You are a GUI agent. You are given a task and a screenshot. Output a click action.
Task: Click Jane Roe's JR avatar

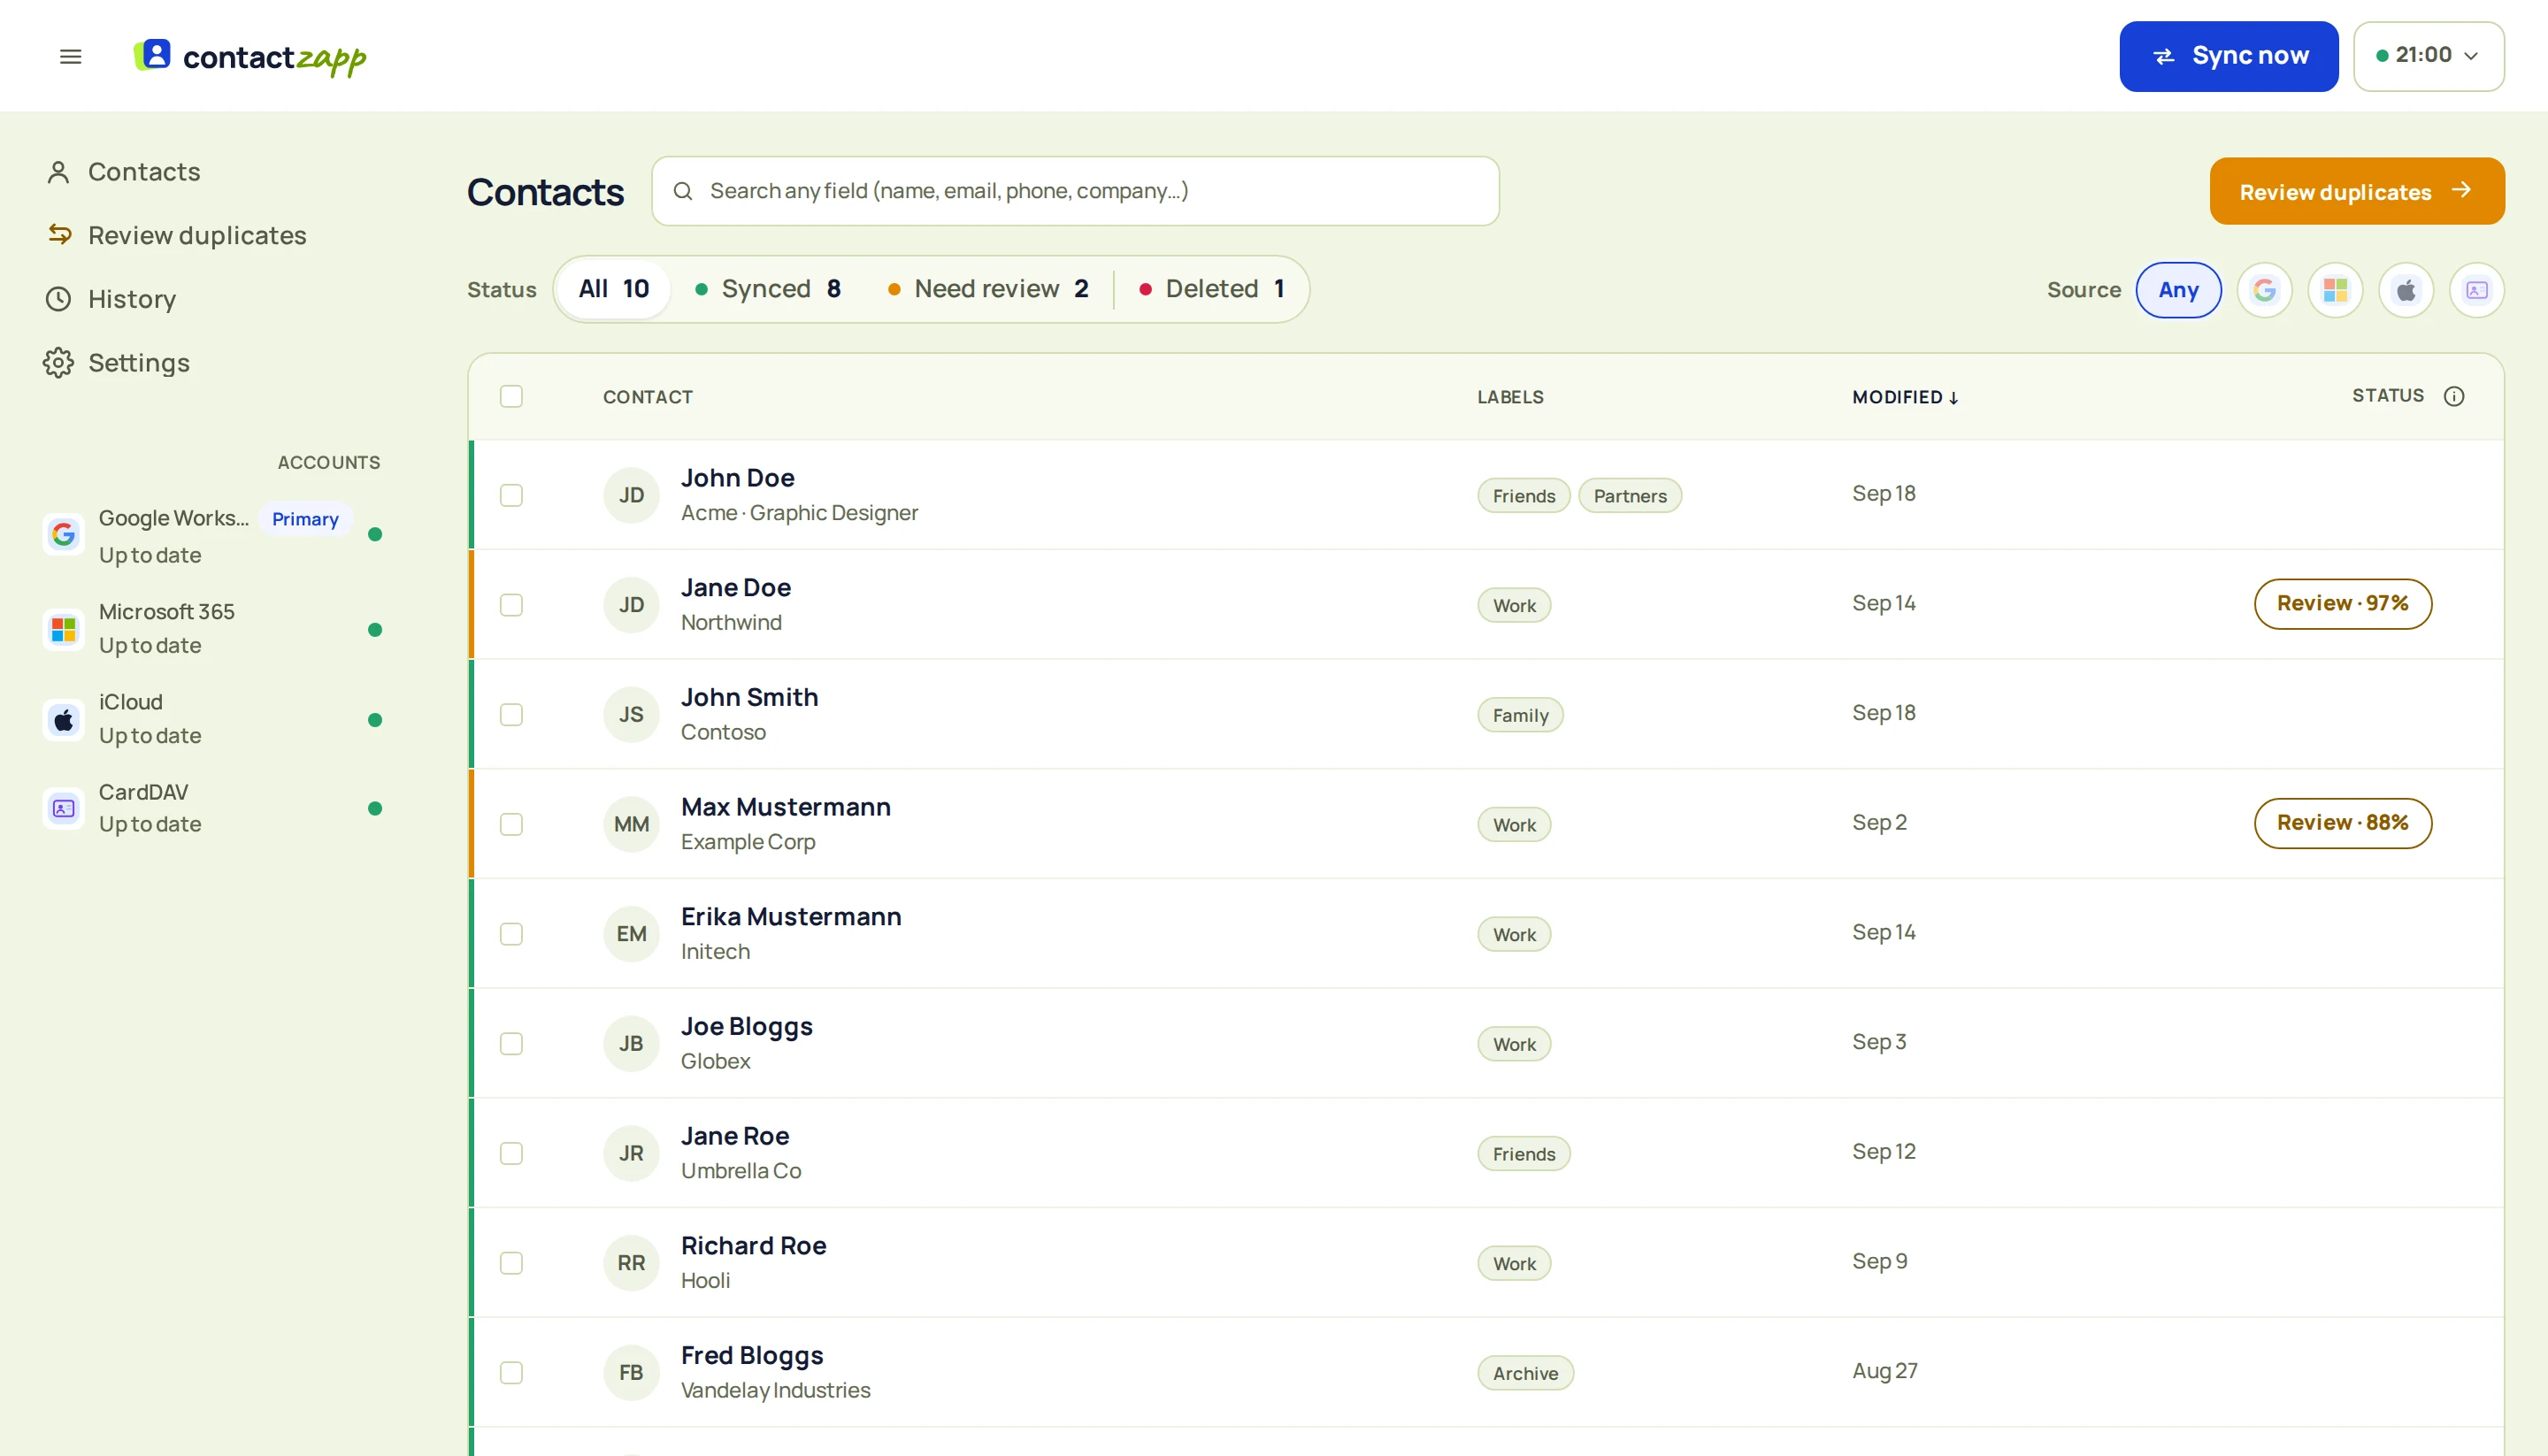click(631, 1153)
